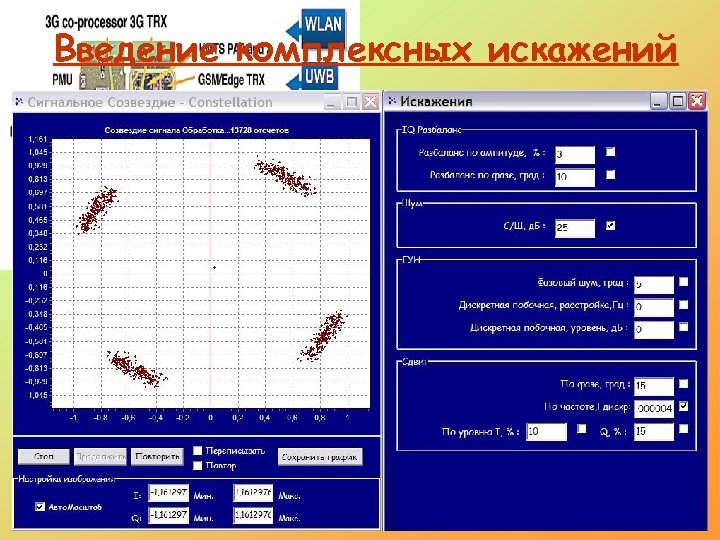The height and width of the screenshot is (540, 720).
Task: Edit spurious level dB field
Action: click(654, 330)
